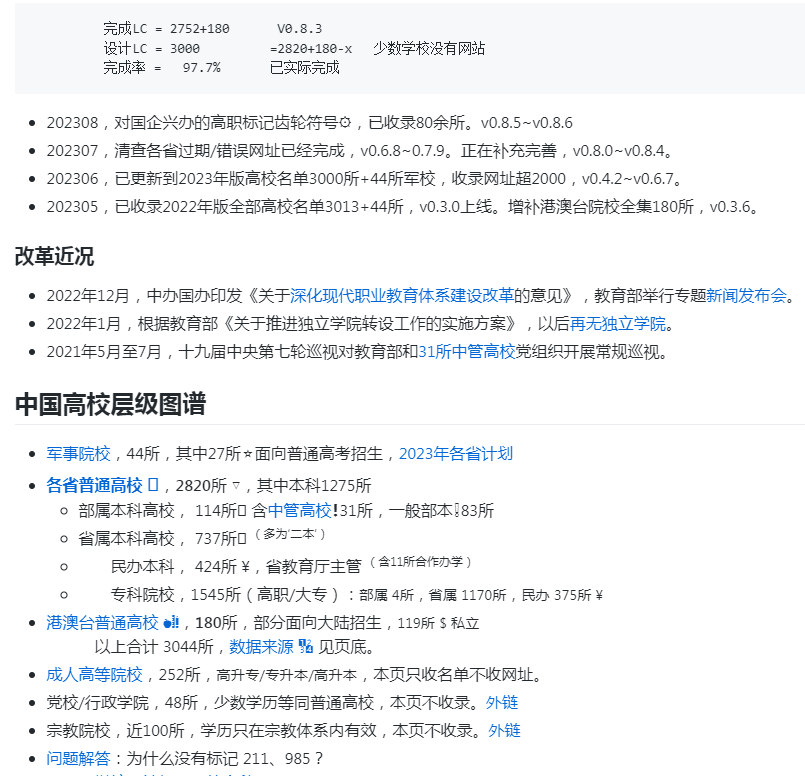This screenshot has height=776, width=805.
Task: Open the 中管高校 link under 部属本科高校
Action: point(299,510)
